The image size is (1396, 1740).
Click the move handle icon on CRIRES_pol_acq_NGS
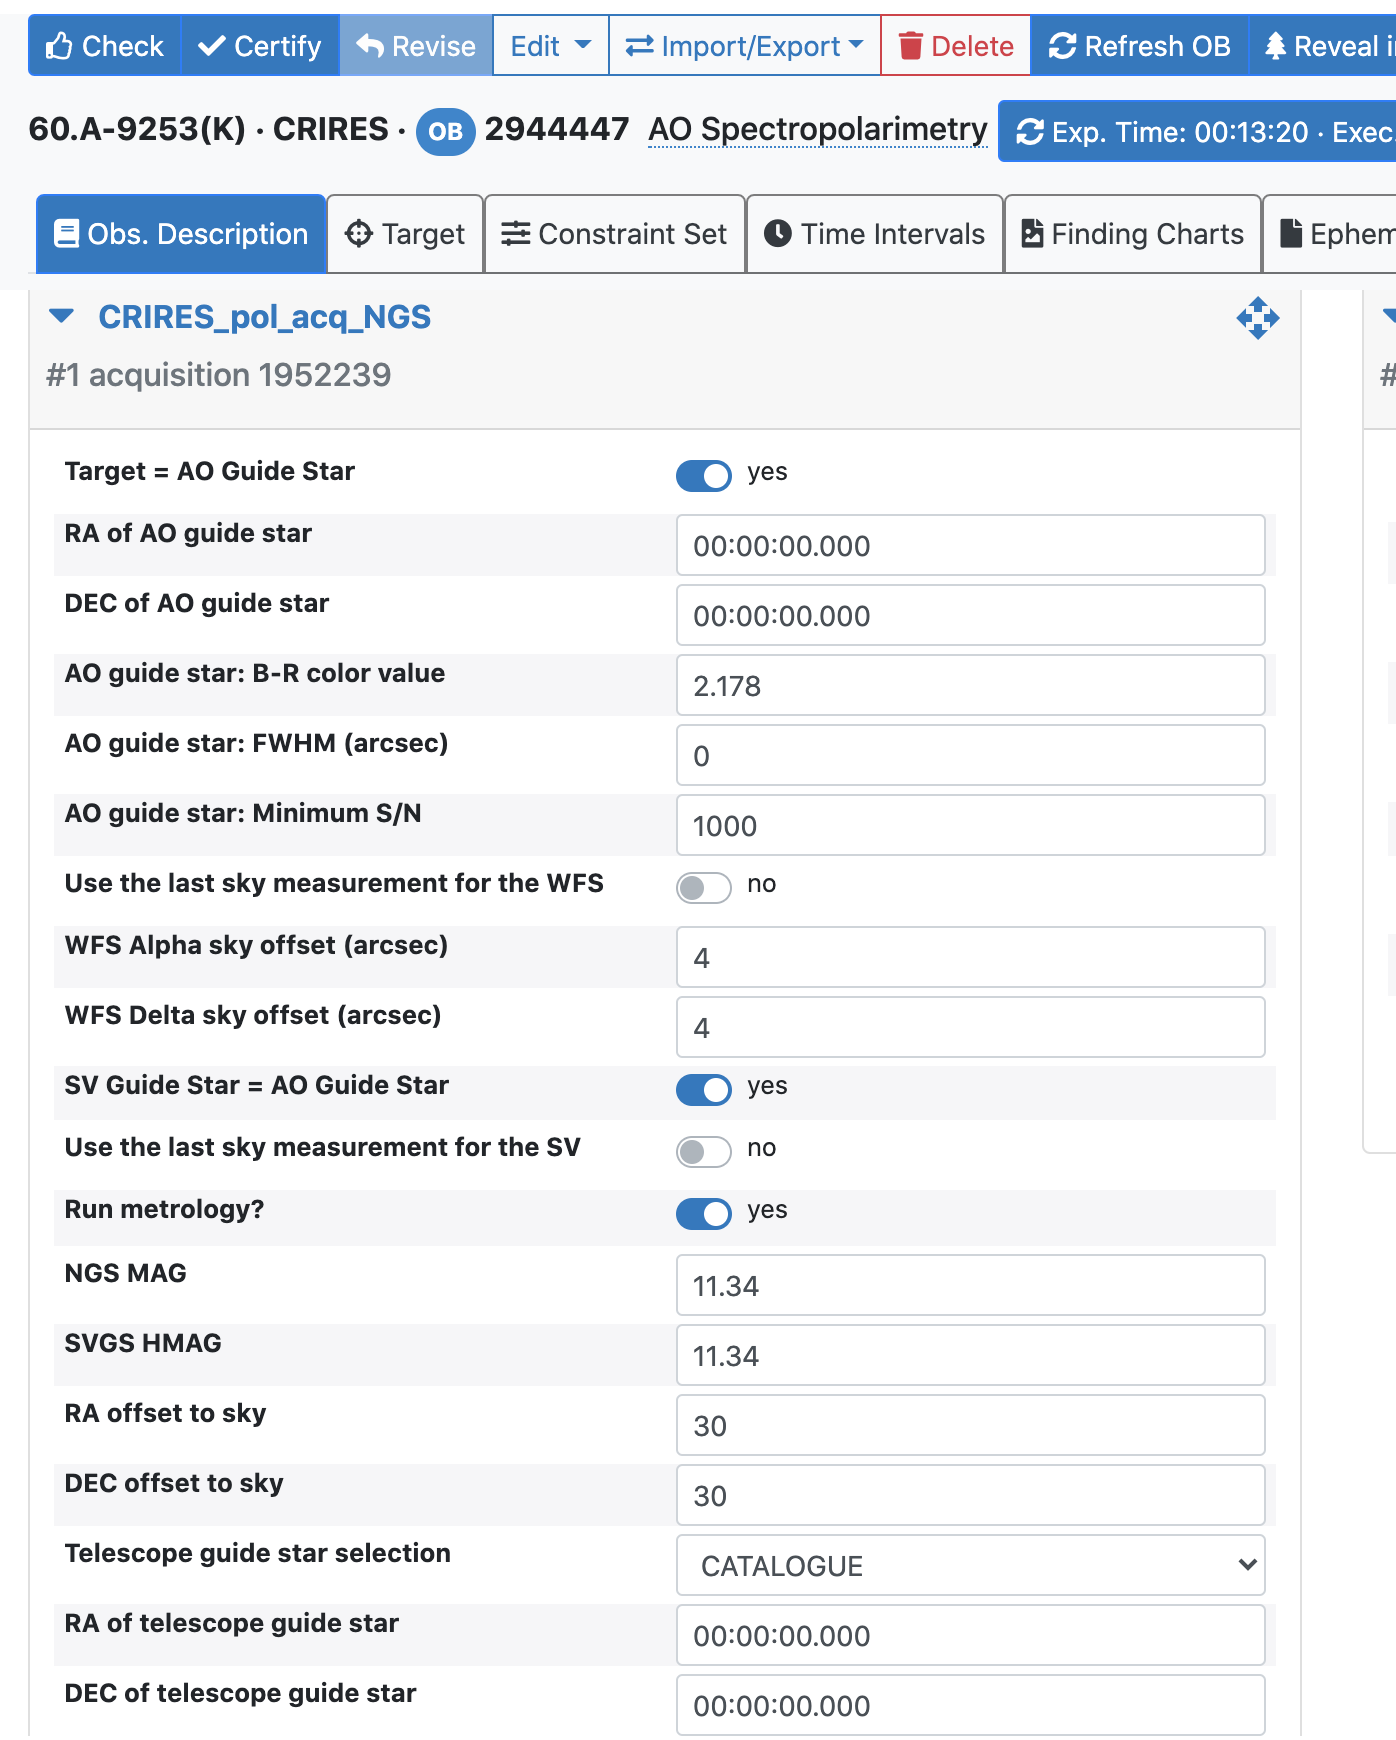coord(1257,318)
